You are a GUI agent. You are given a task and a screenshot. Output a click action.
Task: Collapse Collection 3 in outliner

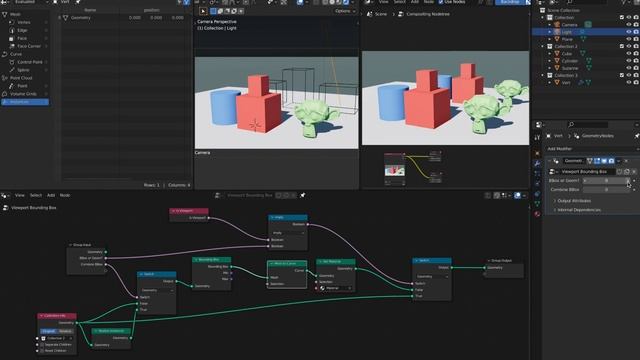[543, 76]
